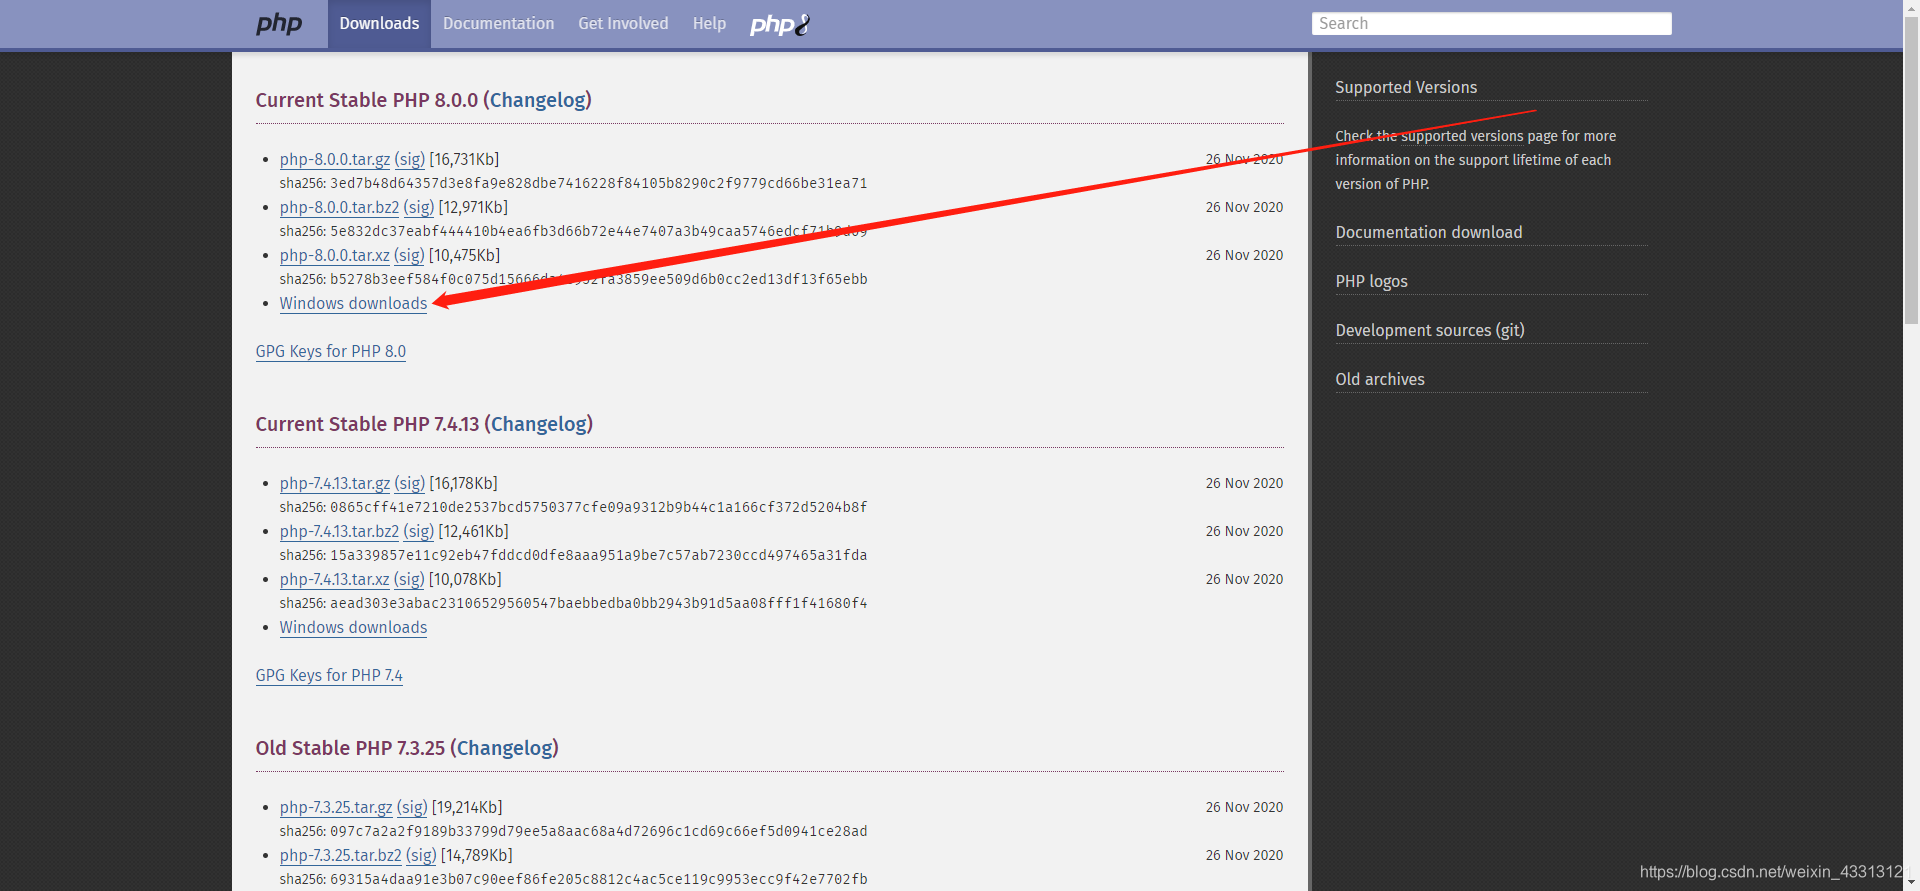Screen dimensions: 1920x891
Task: Download php-7.3.25.tar.gz
Action: tap(336, 807)
